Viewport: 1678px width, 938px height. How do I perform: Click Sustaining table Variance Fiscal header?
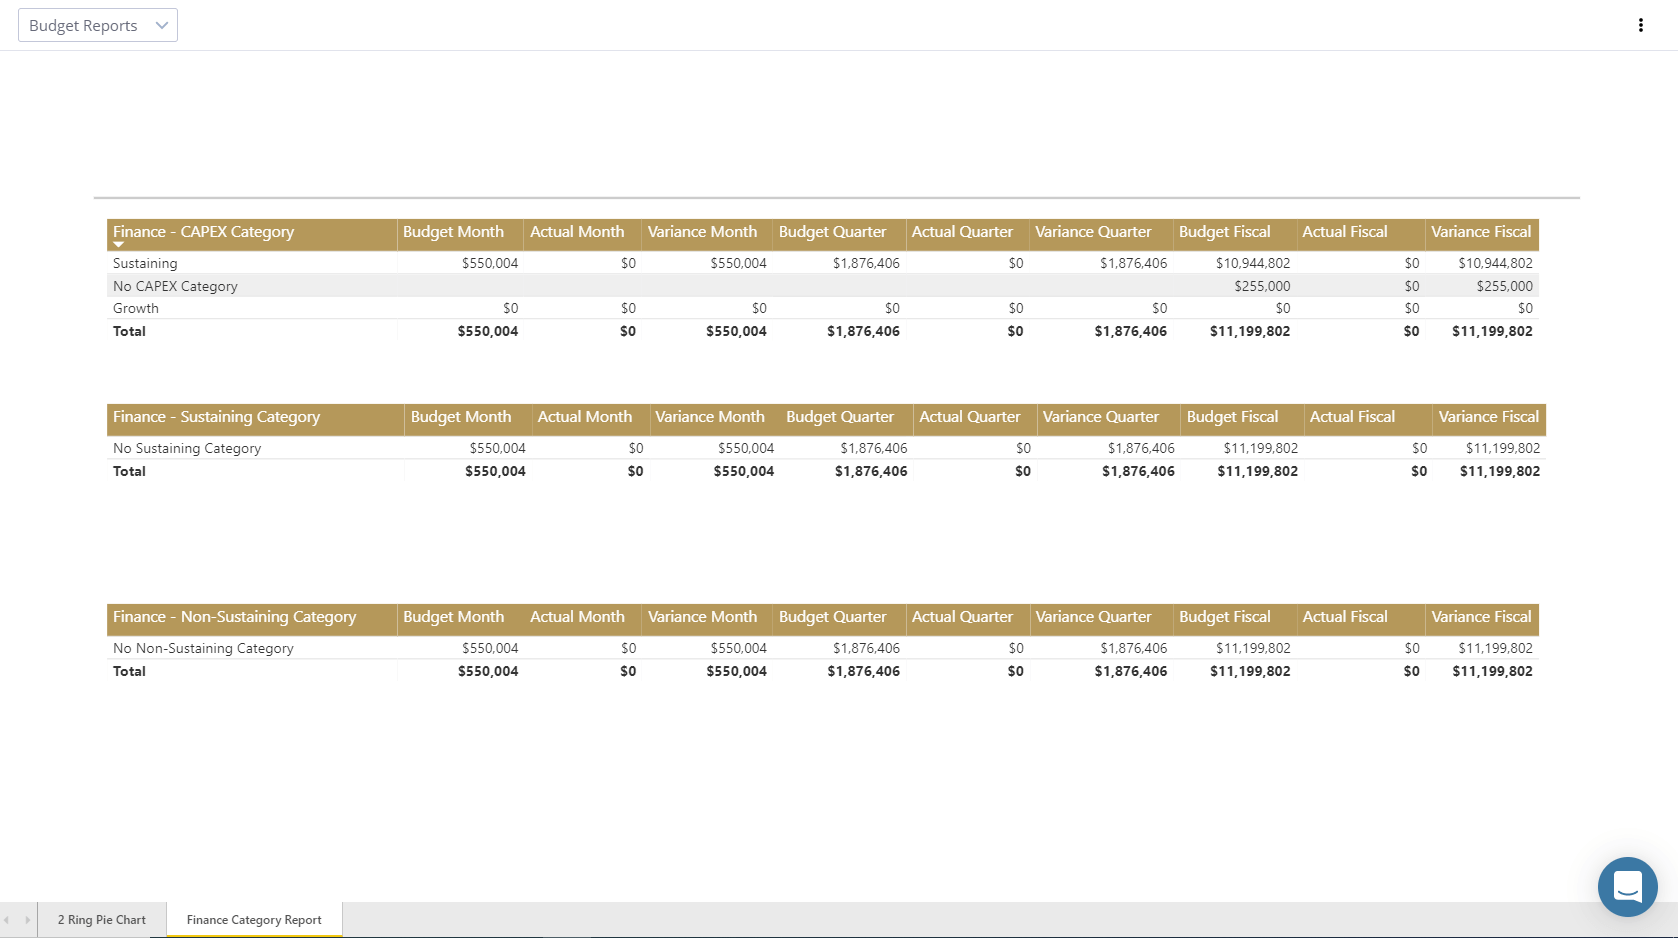pyautogui.click(x=1489, y=417)
